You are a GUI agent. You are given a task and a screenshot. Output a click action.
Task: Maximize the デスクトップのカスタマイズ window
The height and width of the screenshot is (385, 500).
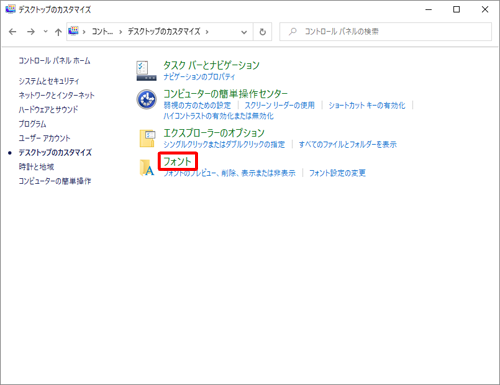[457, 9]
